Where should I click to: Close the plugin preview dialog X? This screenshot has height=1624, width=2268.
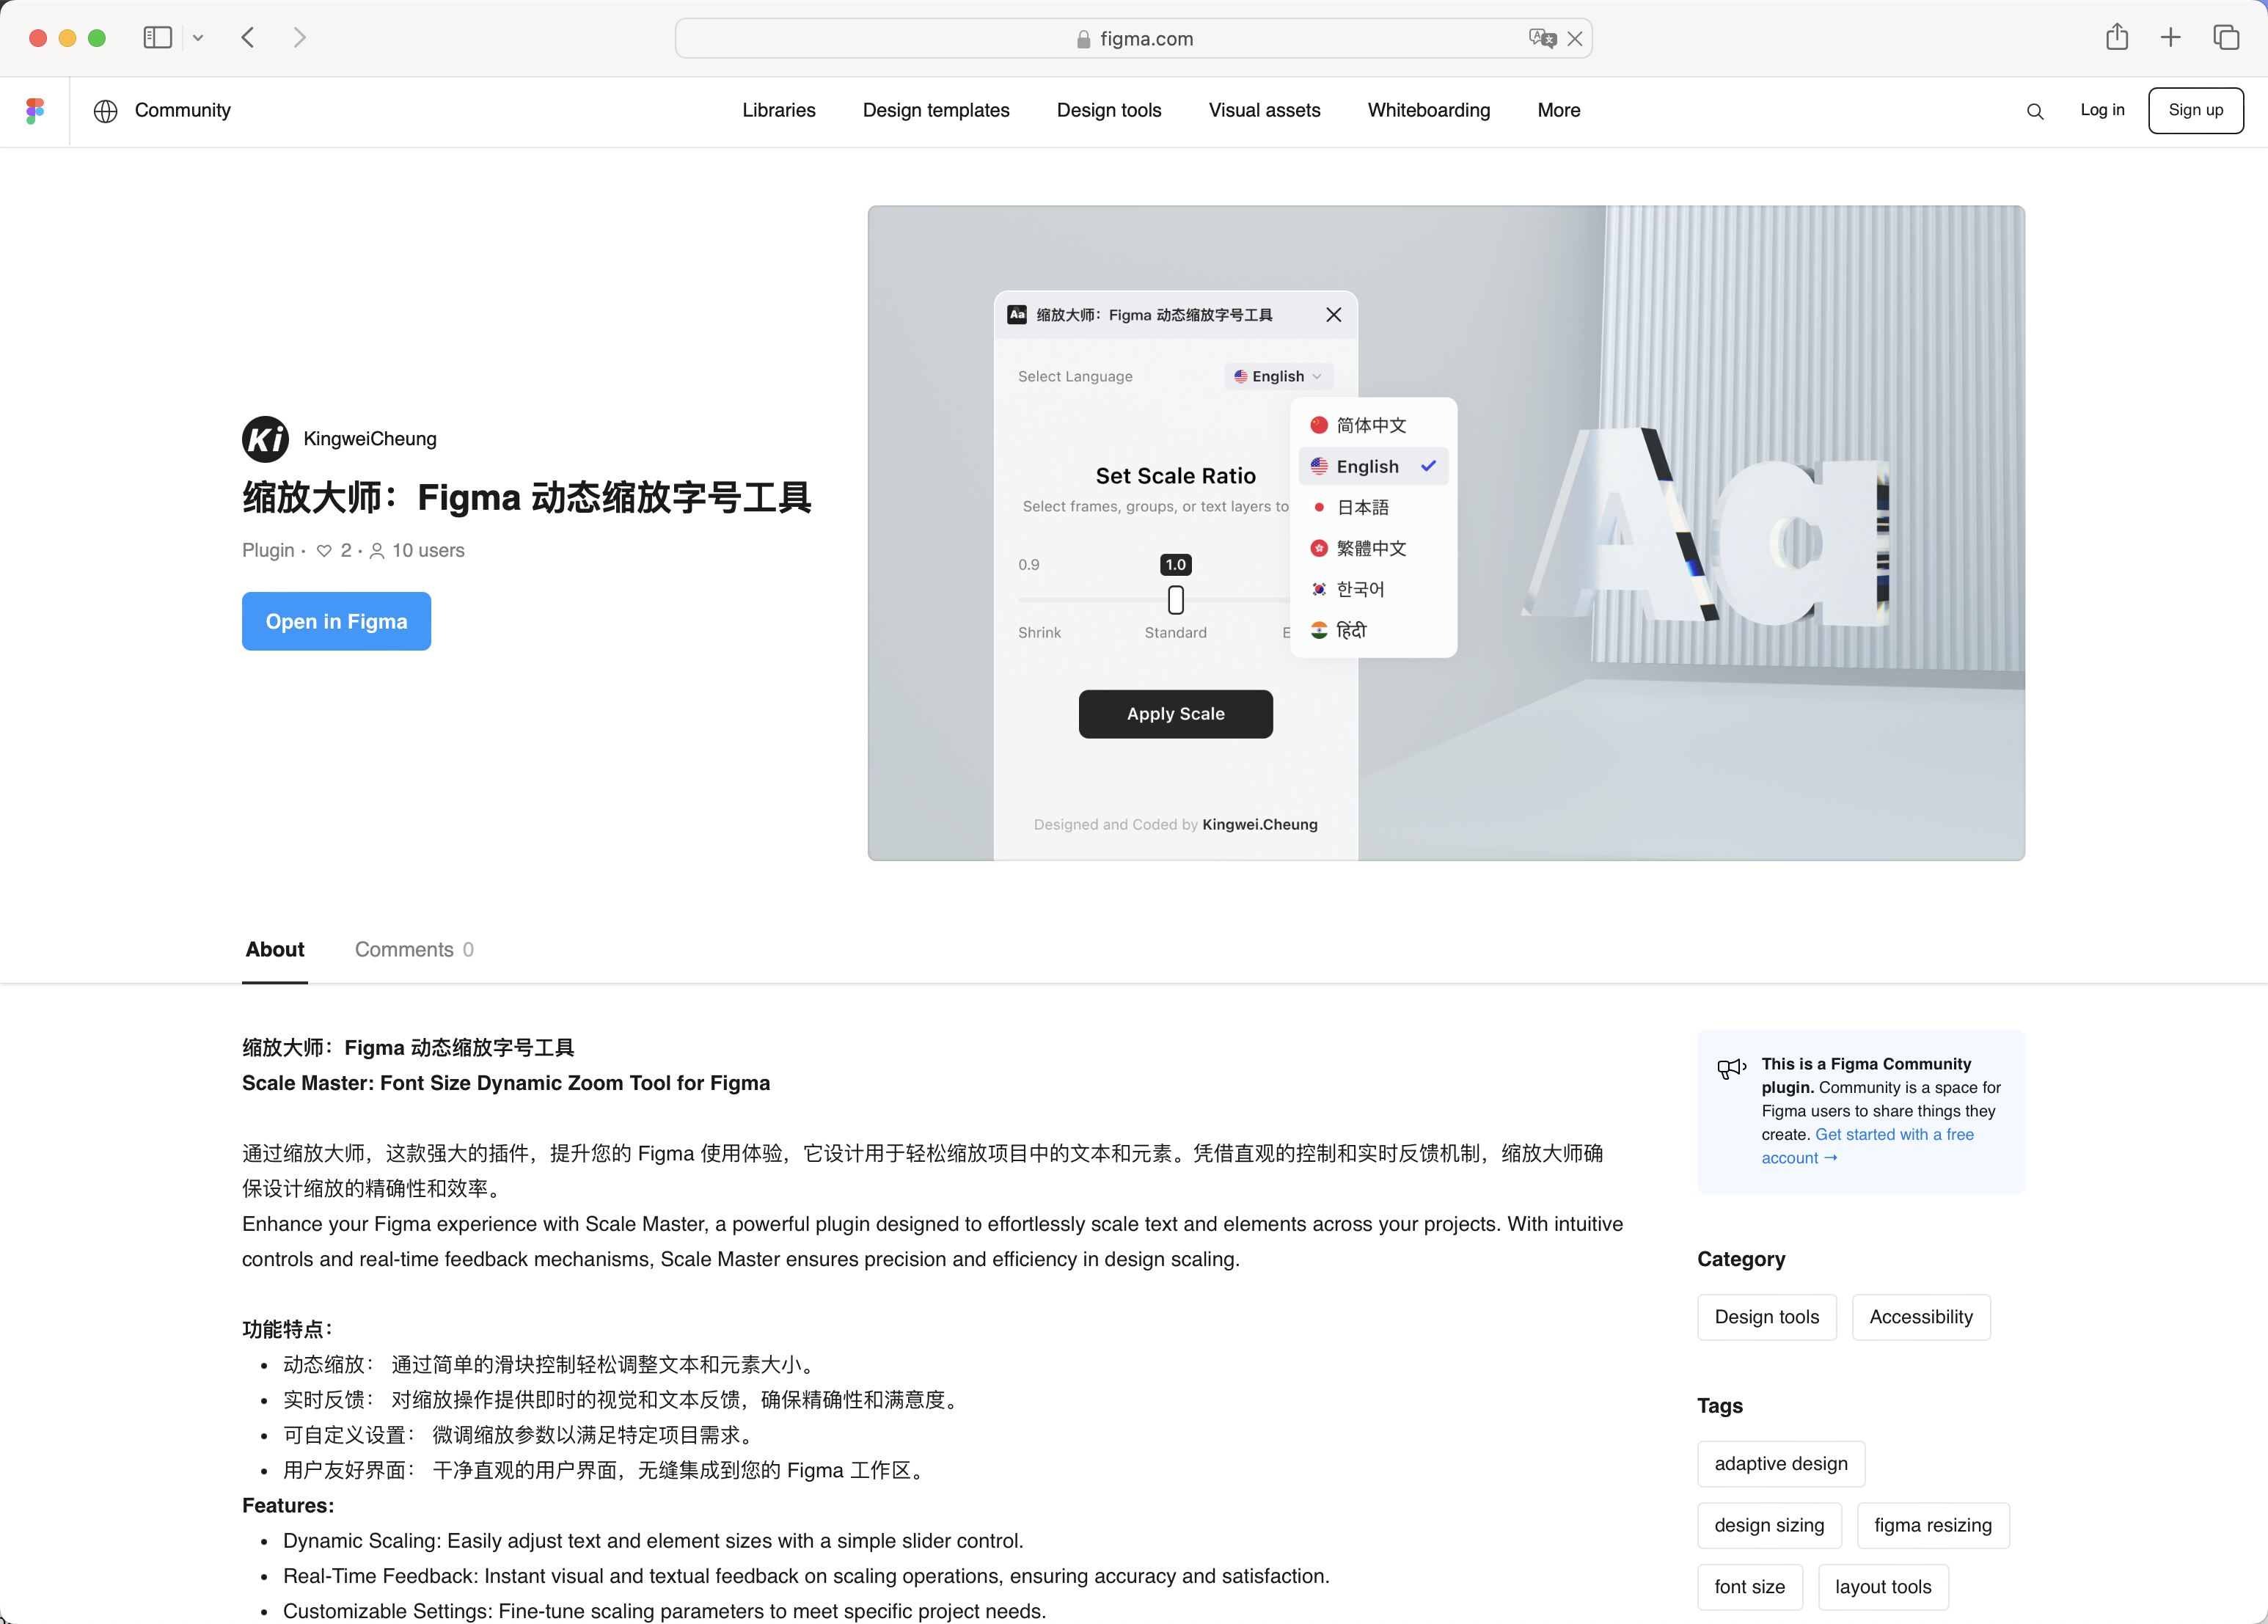coord(1333,315)
